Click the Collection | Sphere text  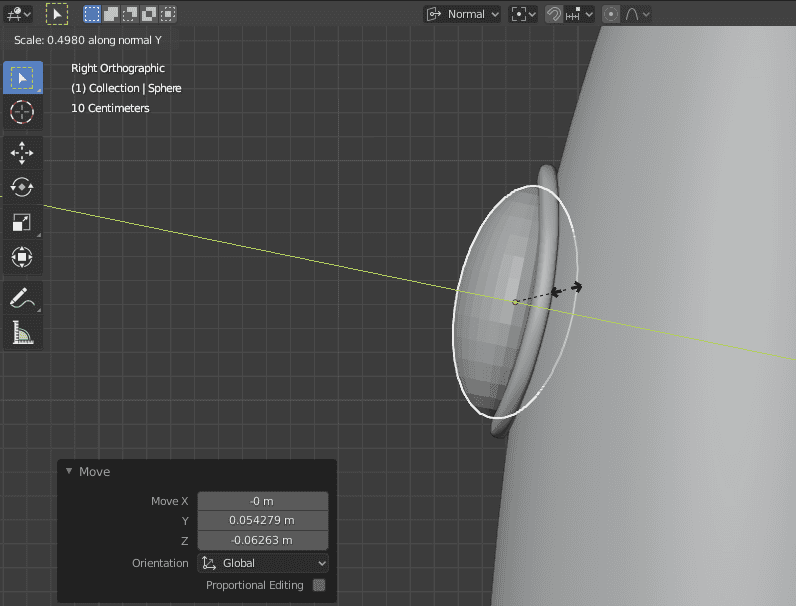126,88
